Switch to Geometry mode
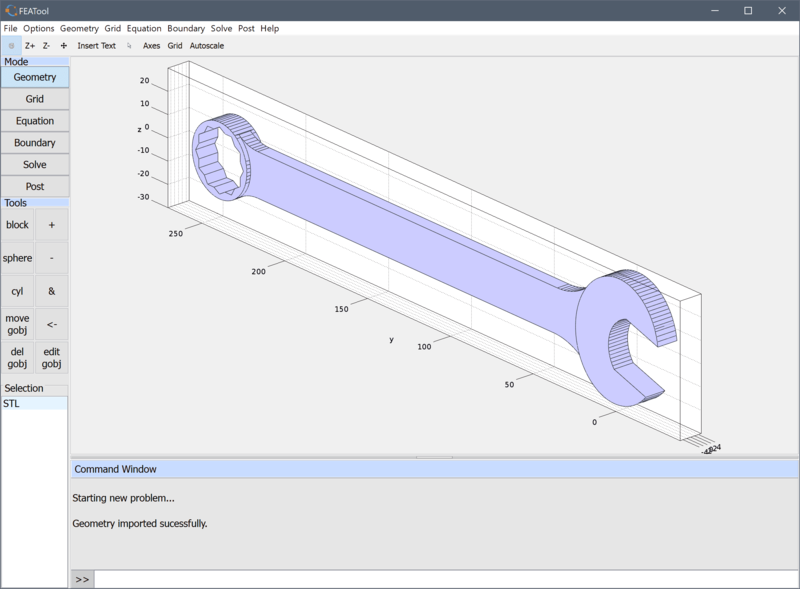Image resolution: width=800 pixels, height=589 pixels. (x=35, y=77)
